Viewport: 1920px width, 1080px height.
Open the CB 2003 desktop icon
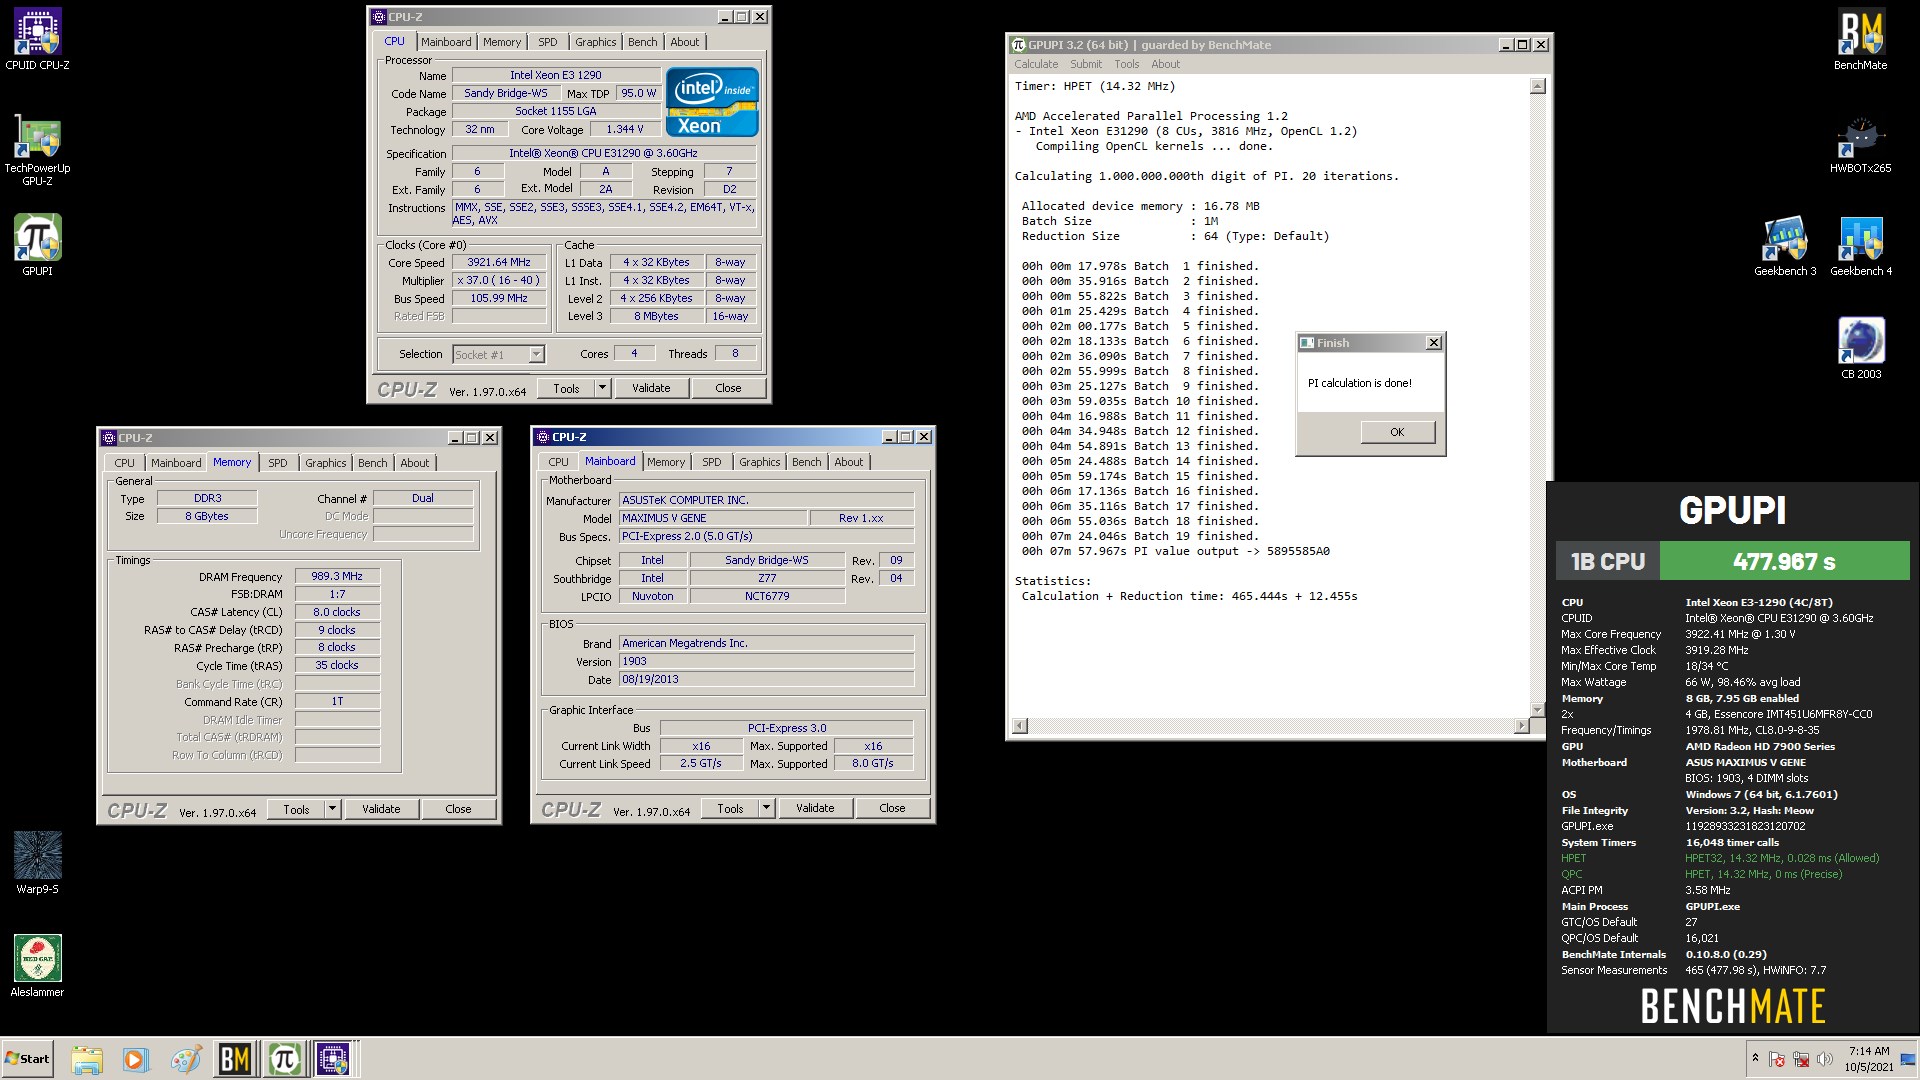[x=1861, y=349]
